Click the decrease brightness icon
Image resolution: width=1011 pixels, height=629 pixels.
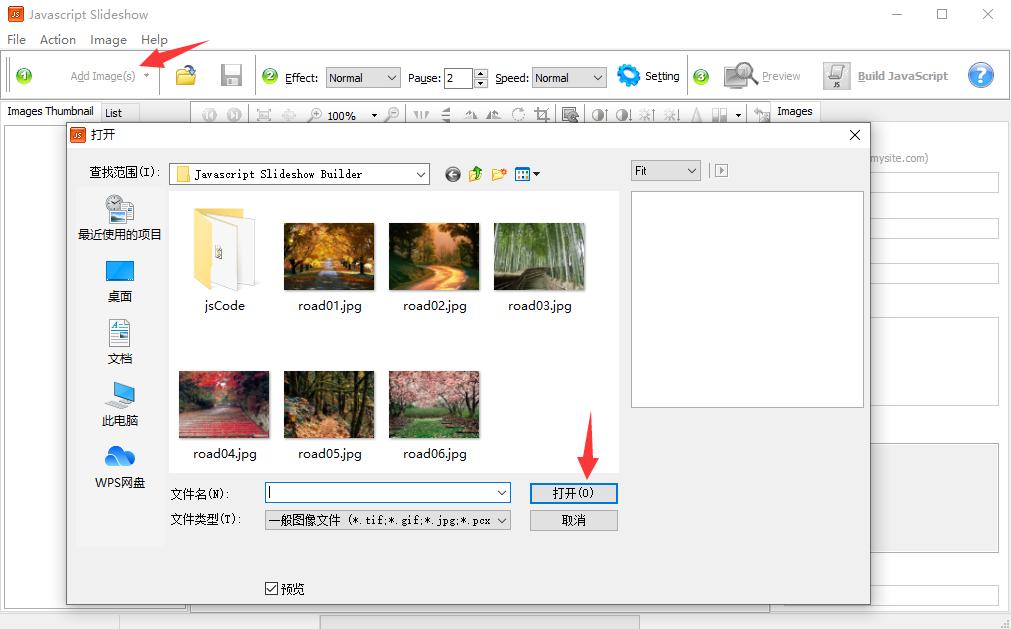click(x=672, y=115)
